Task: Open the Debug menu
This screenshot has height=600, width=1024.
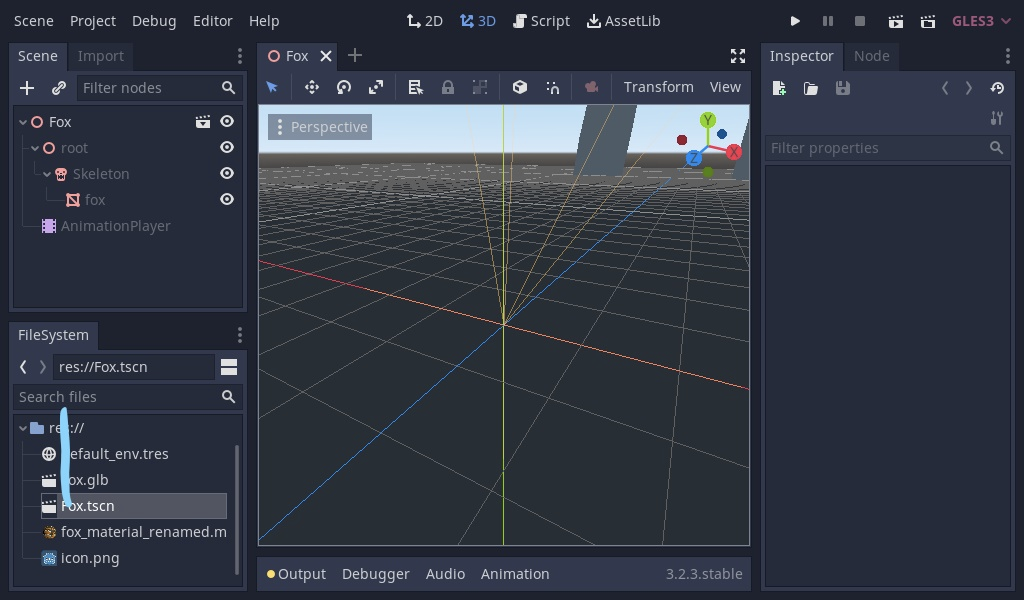Action: coord(154,21)
